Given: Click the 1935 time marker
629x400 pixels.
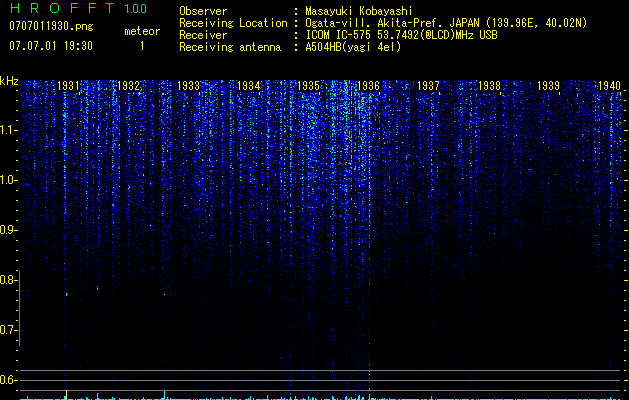Looking at the screenshot, I should (x=308, y=85).
